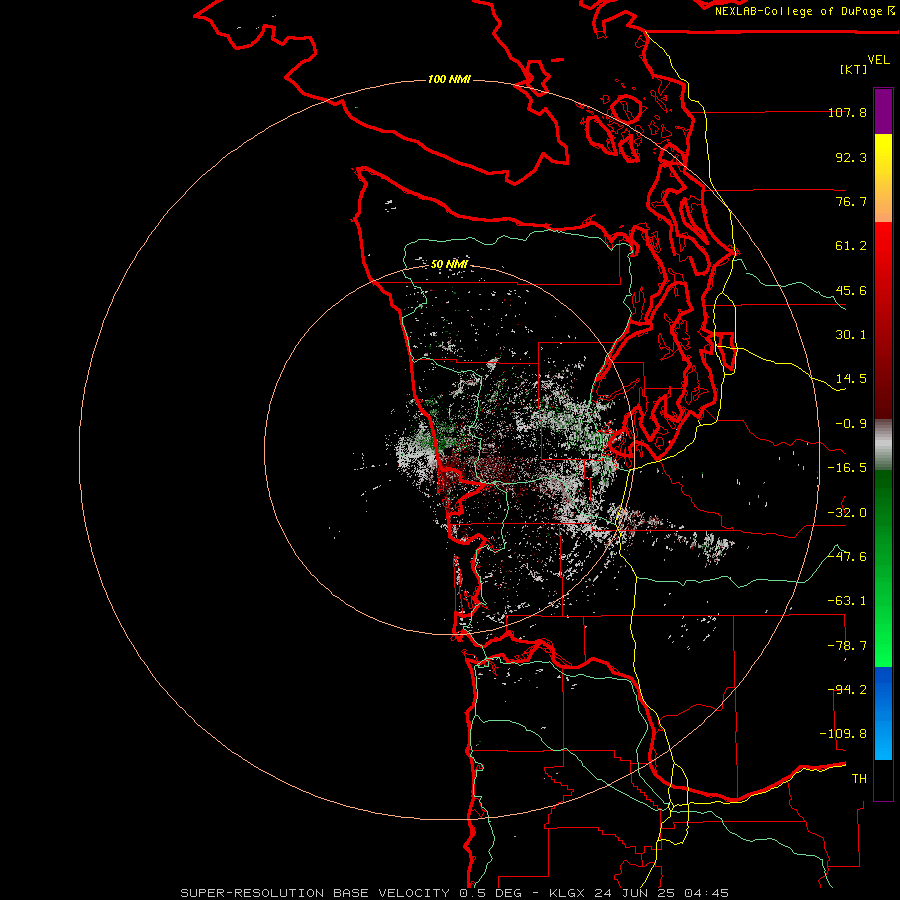
Task: Click the KLGX radar station identifier
Action: 569,893
